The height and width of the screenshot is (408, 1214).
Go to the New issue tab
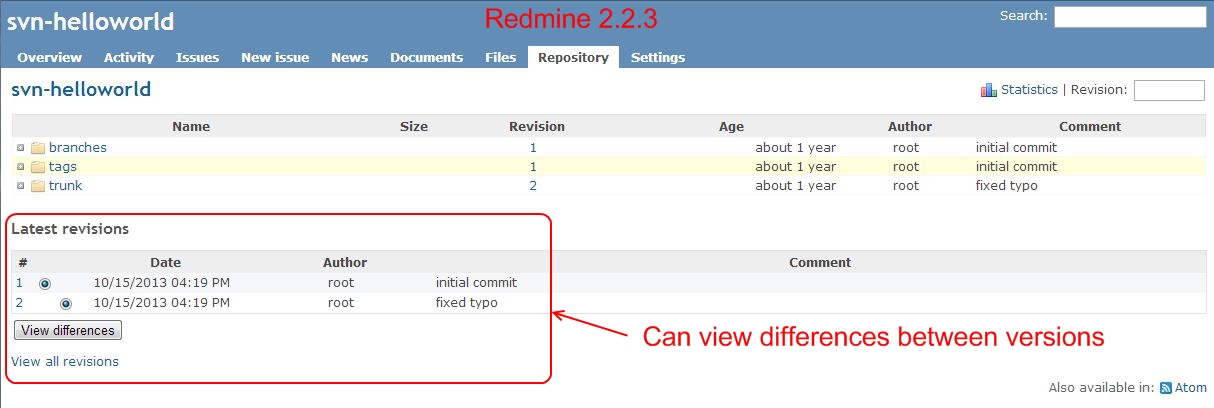pos(275,57)
